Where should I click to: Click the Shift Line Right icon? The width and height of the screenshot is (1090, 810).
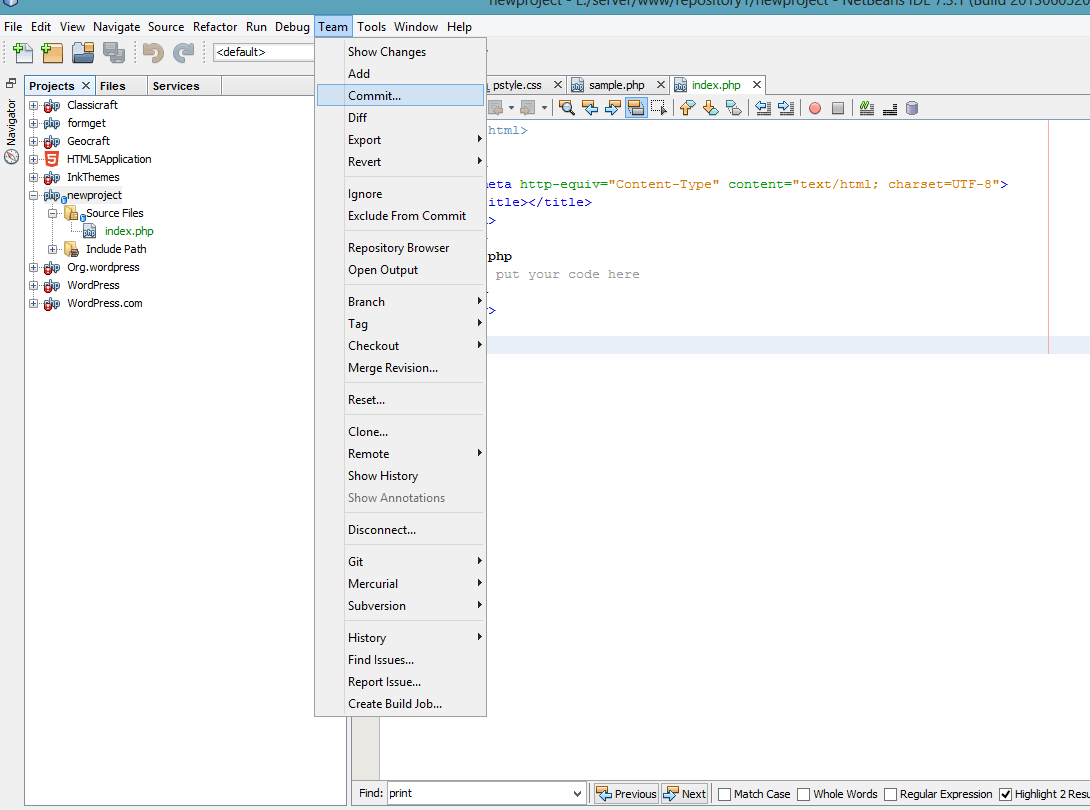coord(786,108)
